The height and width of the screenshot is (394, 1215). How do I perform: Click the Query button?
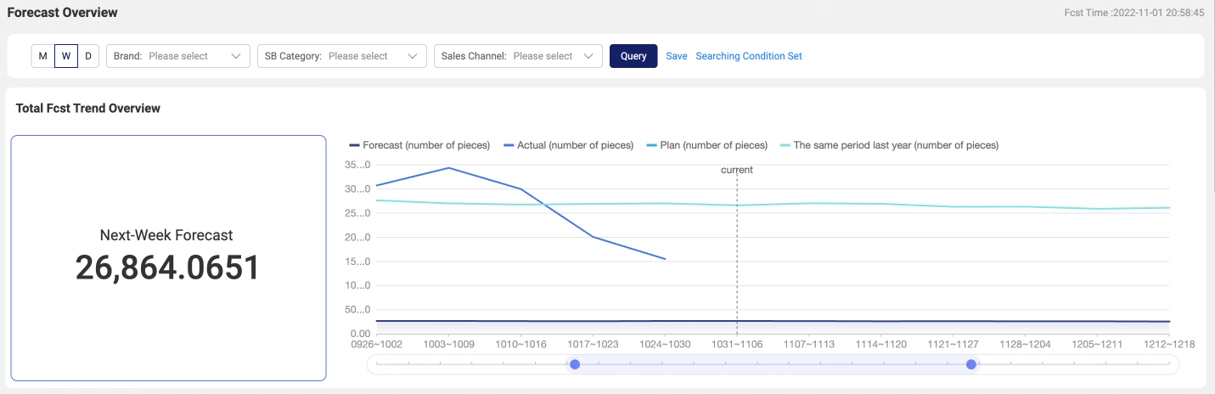633,56
